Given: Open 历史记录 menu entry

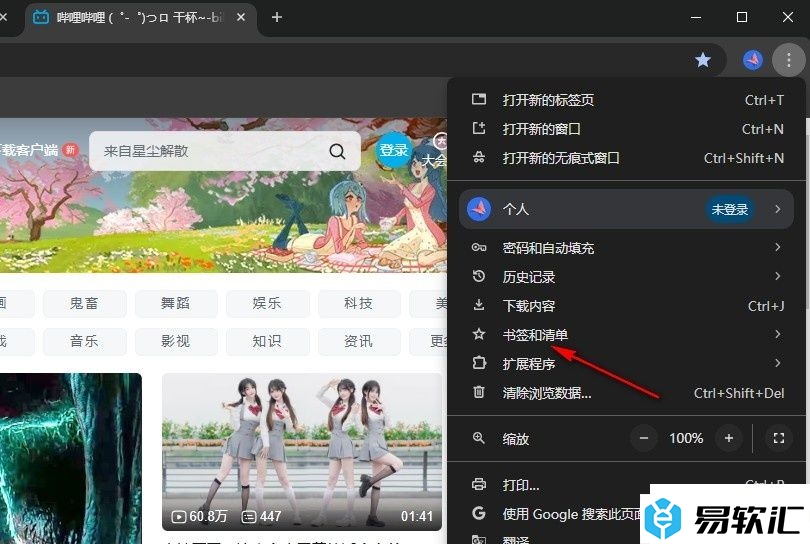Looking at the screenshot, I should [627, 276].
